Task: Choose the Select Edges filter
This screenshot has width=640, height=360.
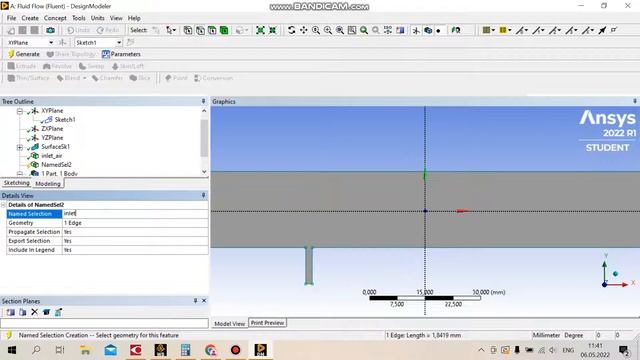Action: pos(200,30)
